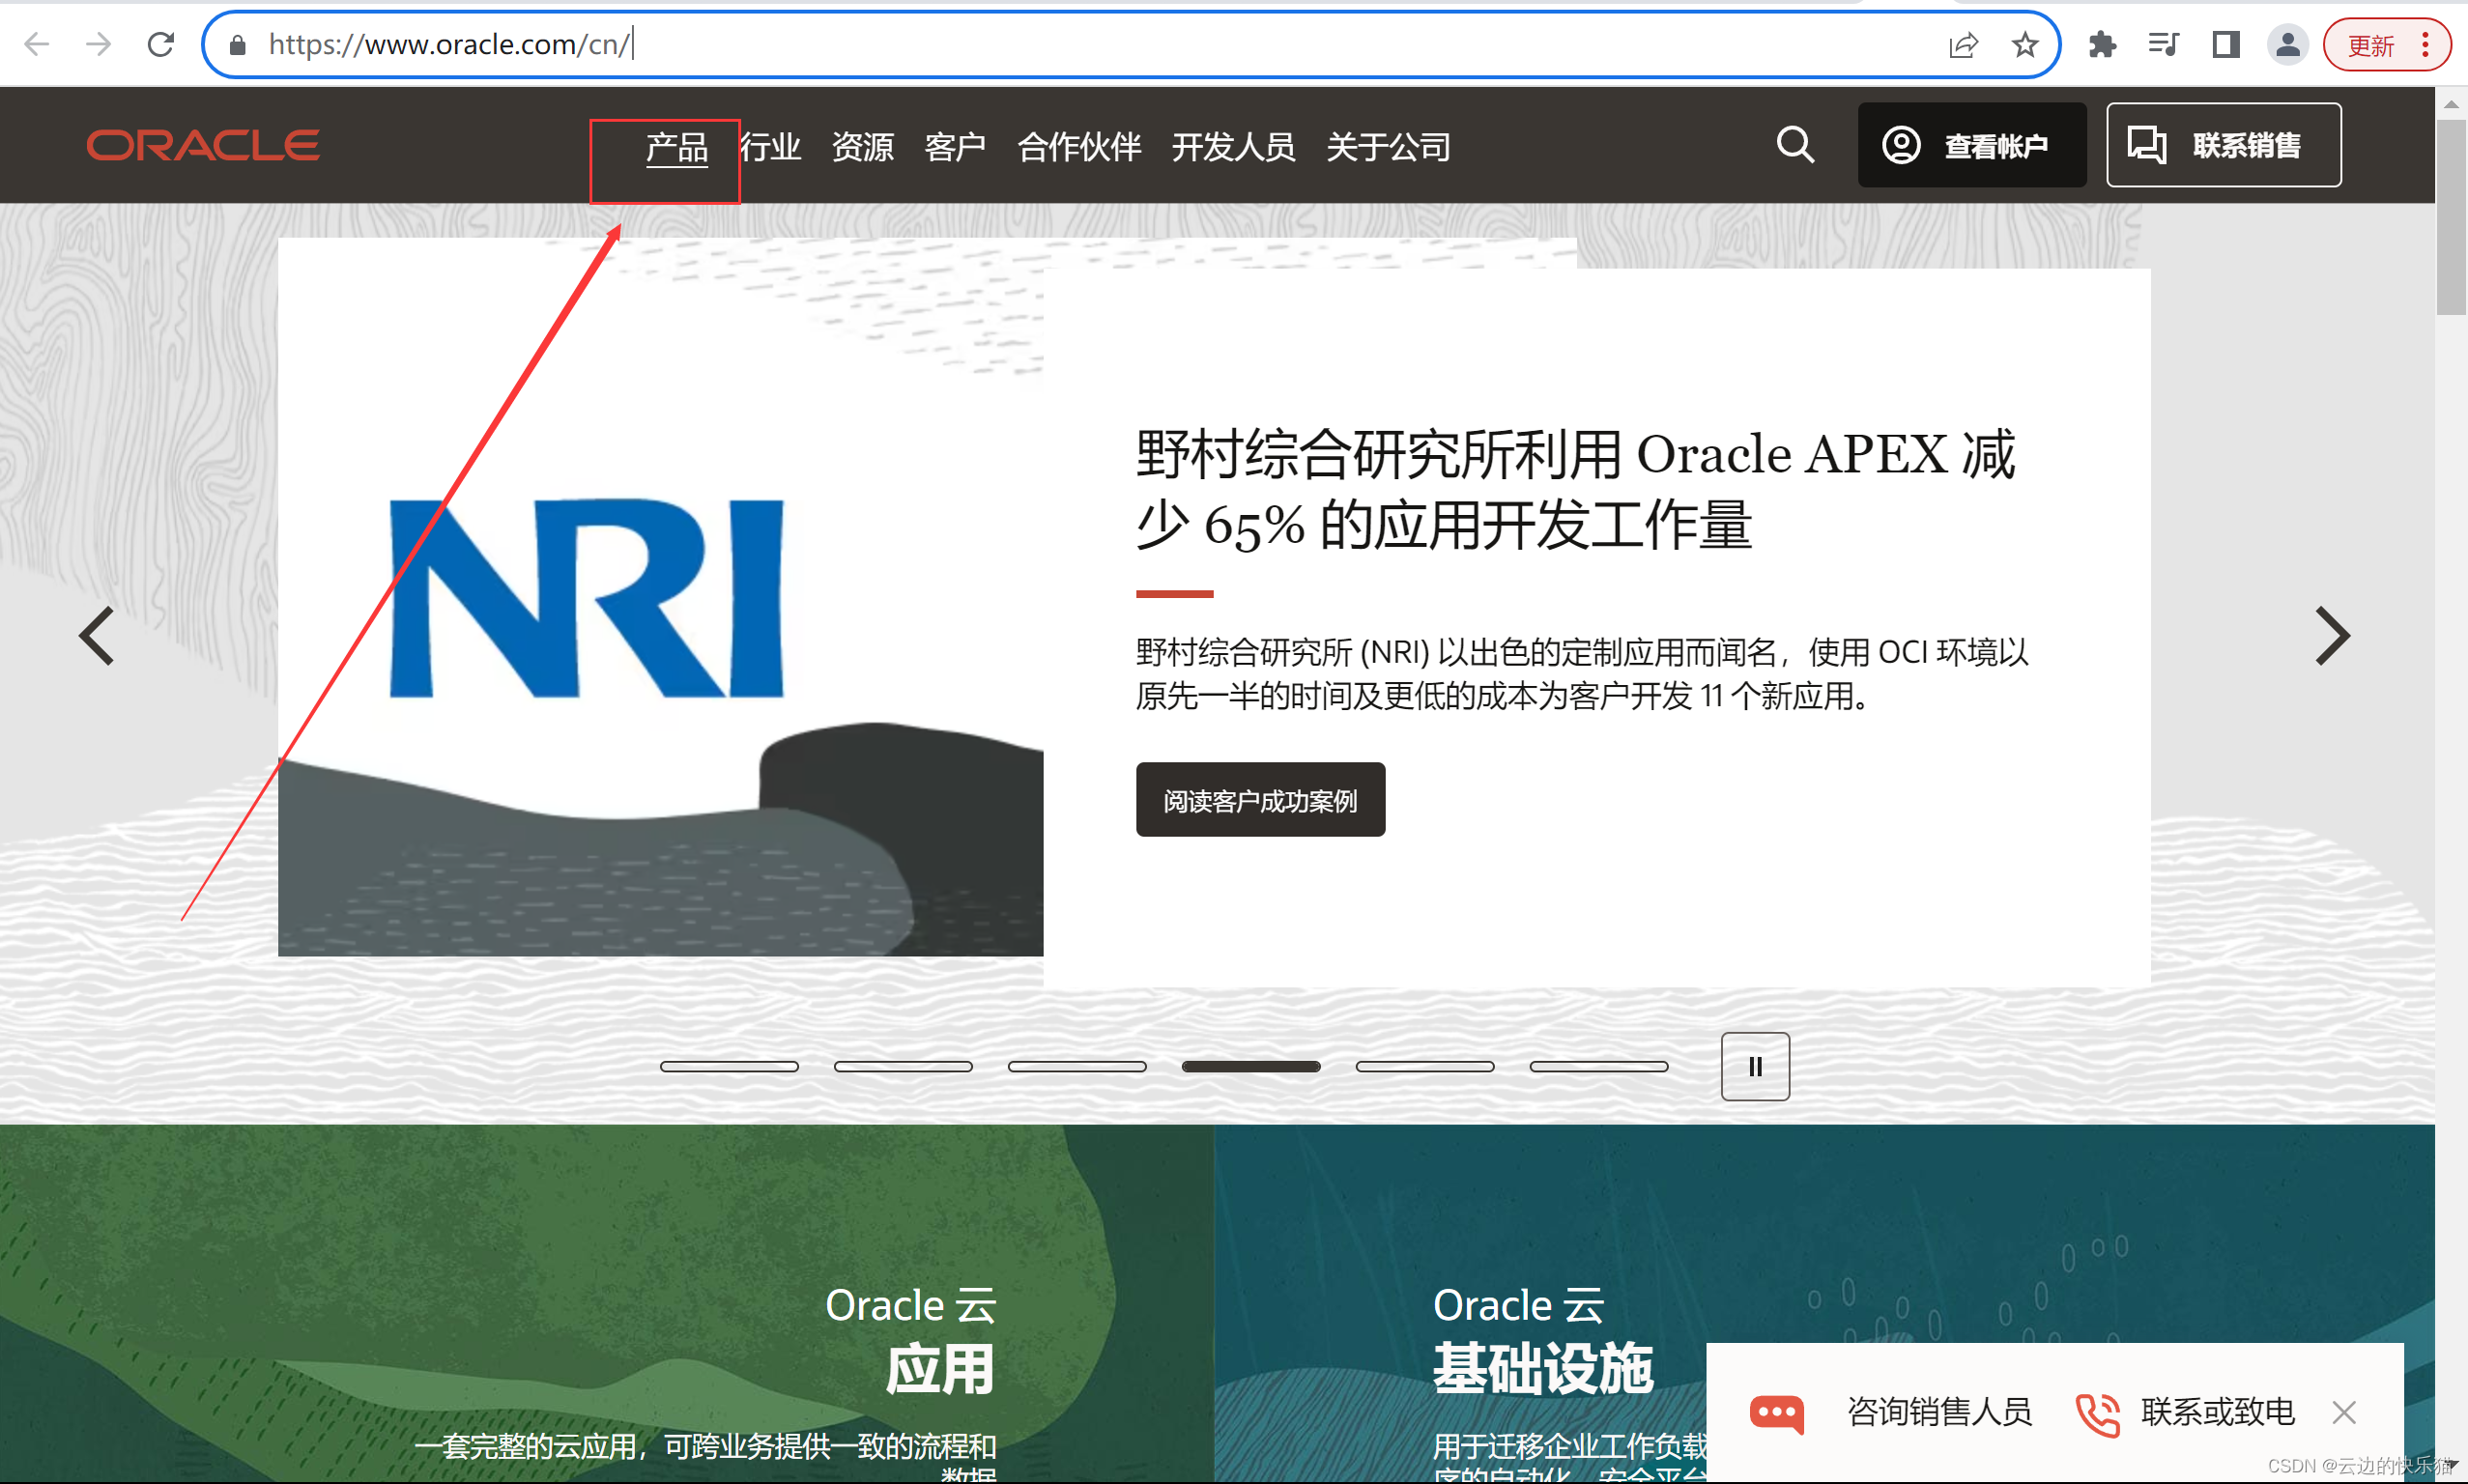Image resolution: width=2468 pixels, height=1484 pixels.
Task: Click the URL address bar field
Action: pyautogui.click(x=1000, y=45)
